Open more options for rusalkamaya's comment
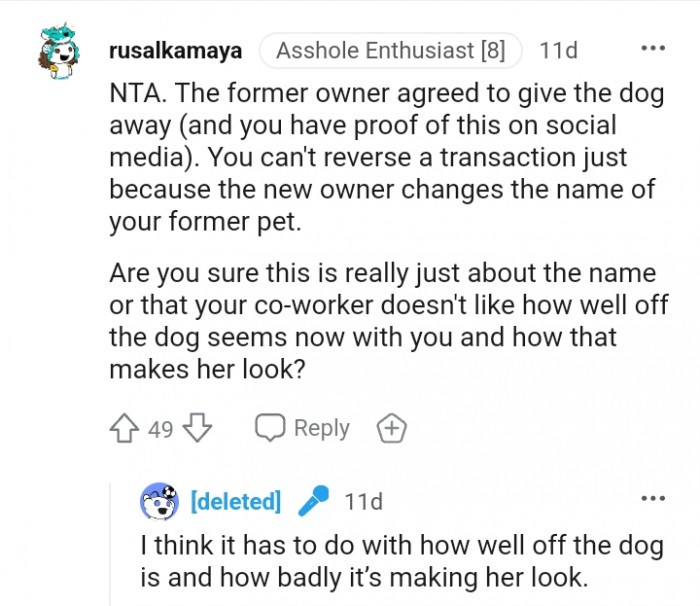 pos(652,49)
